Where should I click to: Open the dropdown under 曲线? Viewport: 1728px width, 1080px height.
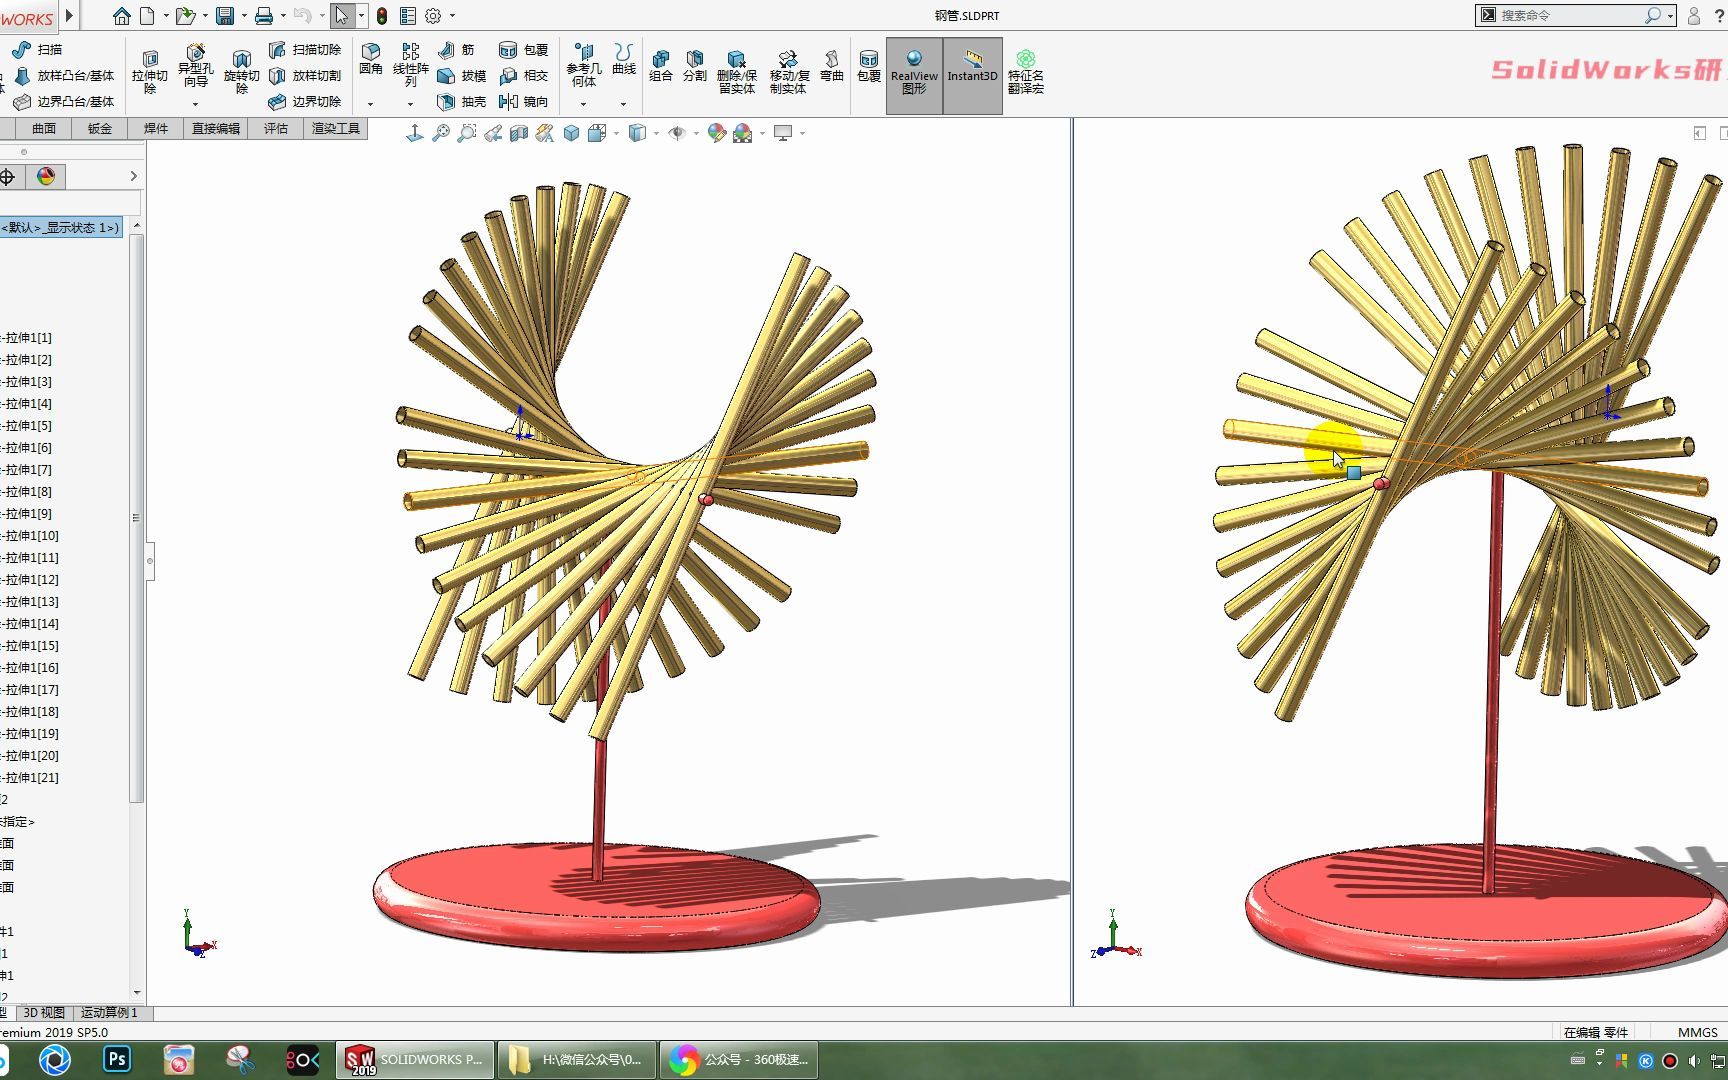(623, 104)
